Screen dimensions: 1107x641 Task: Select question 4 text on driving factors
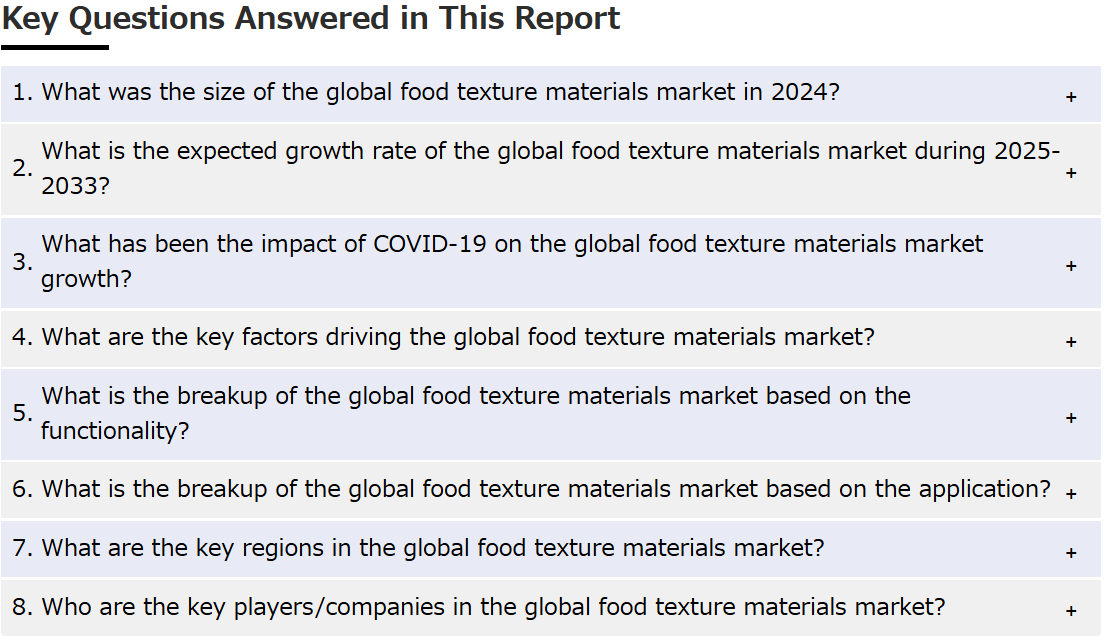458,337
